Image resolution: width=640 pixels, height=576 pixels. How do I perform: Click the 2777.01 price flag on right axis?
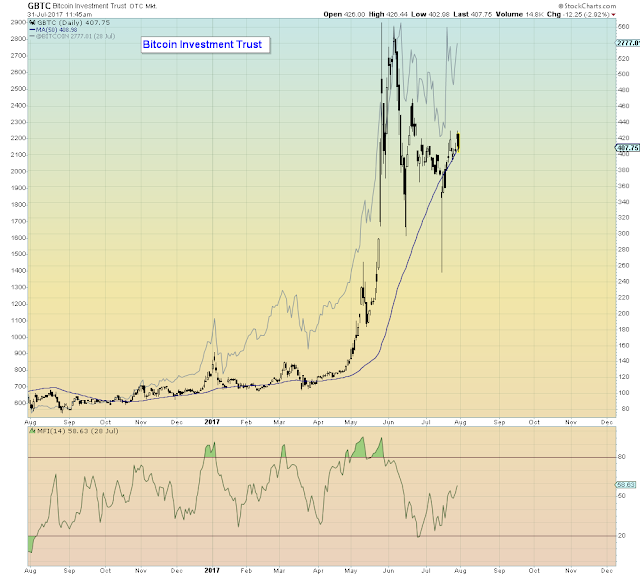(x=628, y=43)
